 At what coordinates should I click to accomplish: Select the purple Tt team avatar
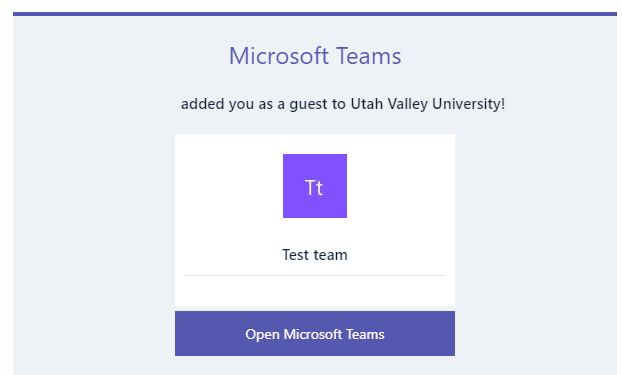(x=315, y=186)
